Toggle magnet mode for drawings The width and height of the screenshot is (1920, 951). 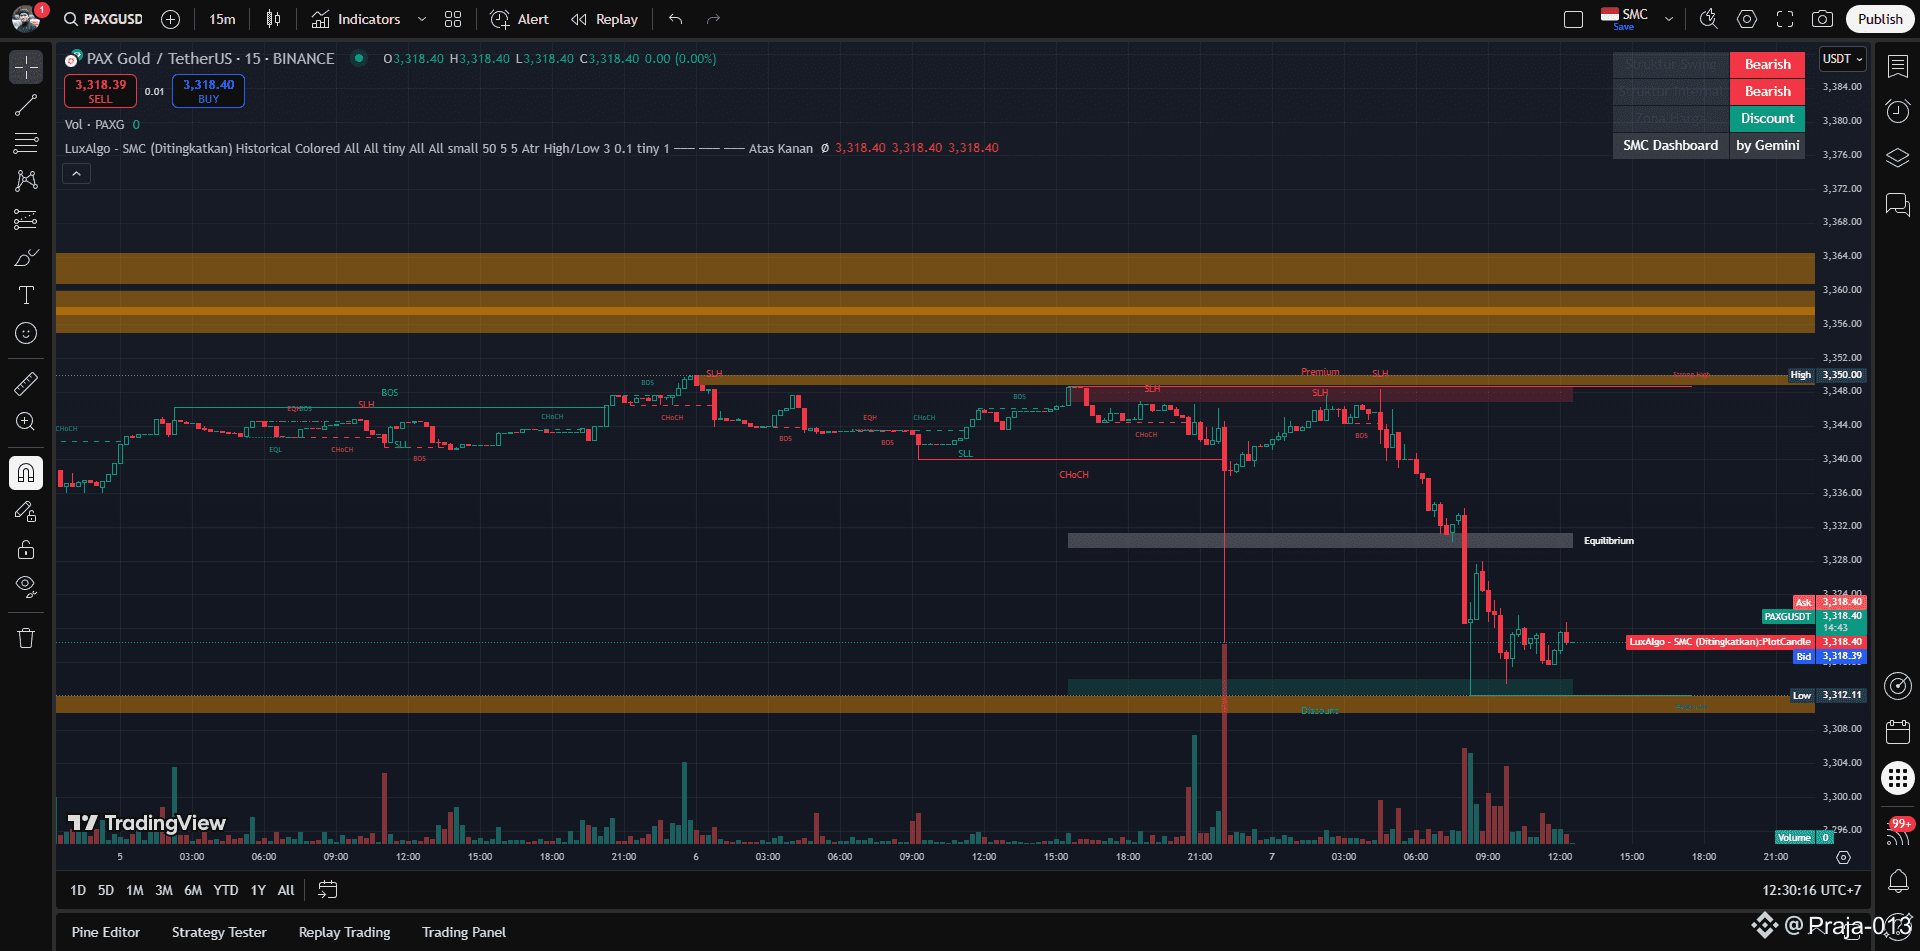26,472
